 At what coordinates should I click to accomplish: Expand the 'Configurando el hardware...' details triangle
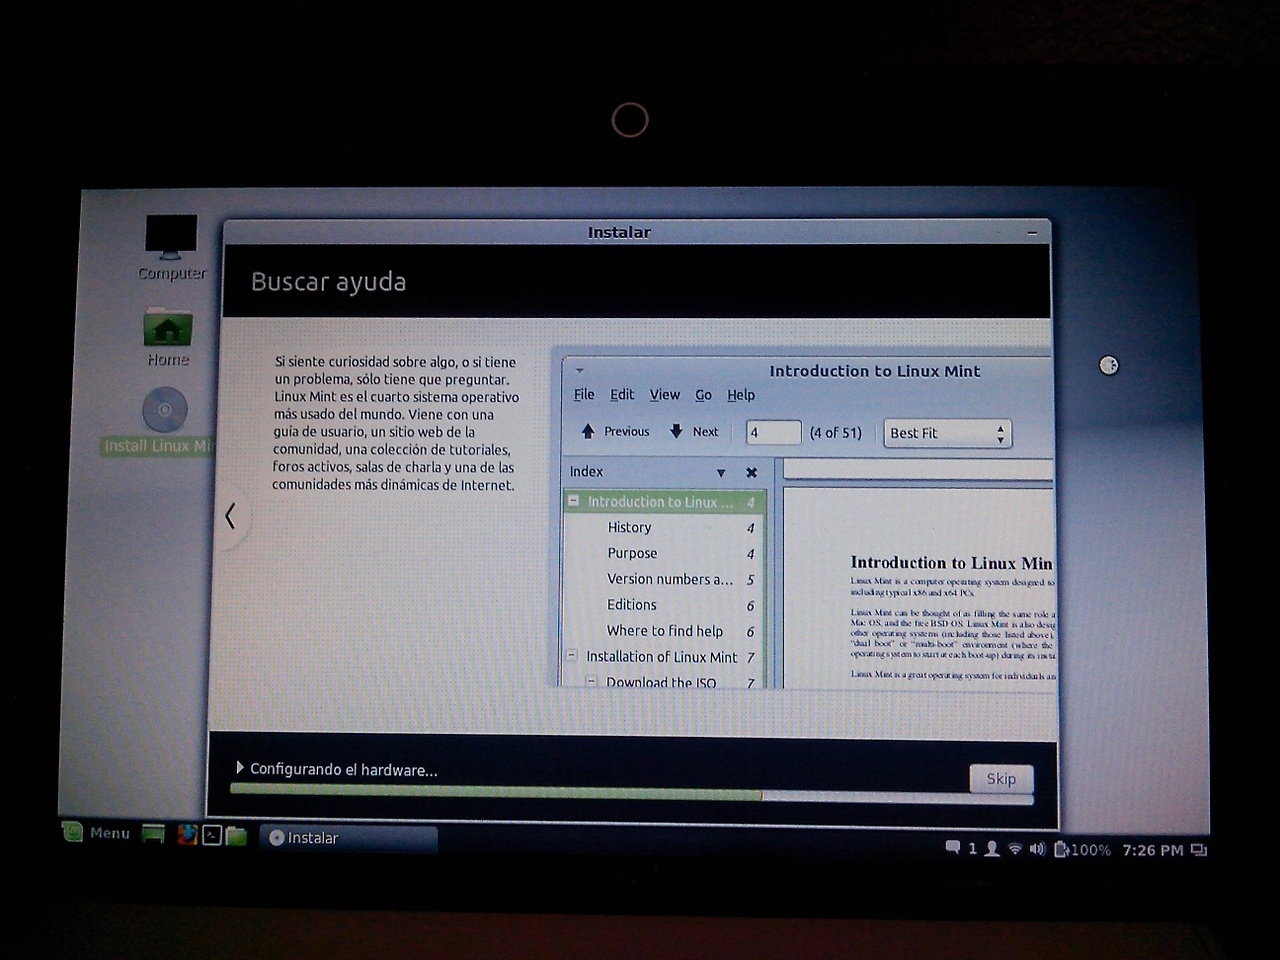240,768
